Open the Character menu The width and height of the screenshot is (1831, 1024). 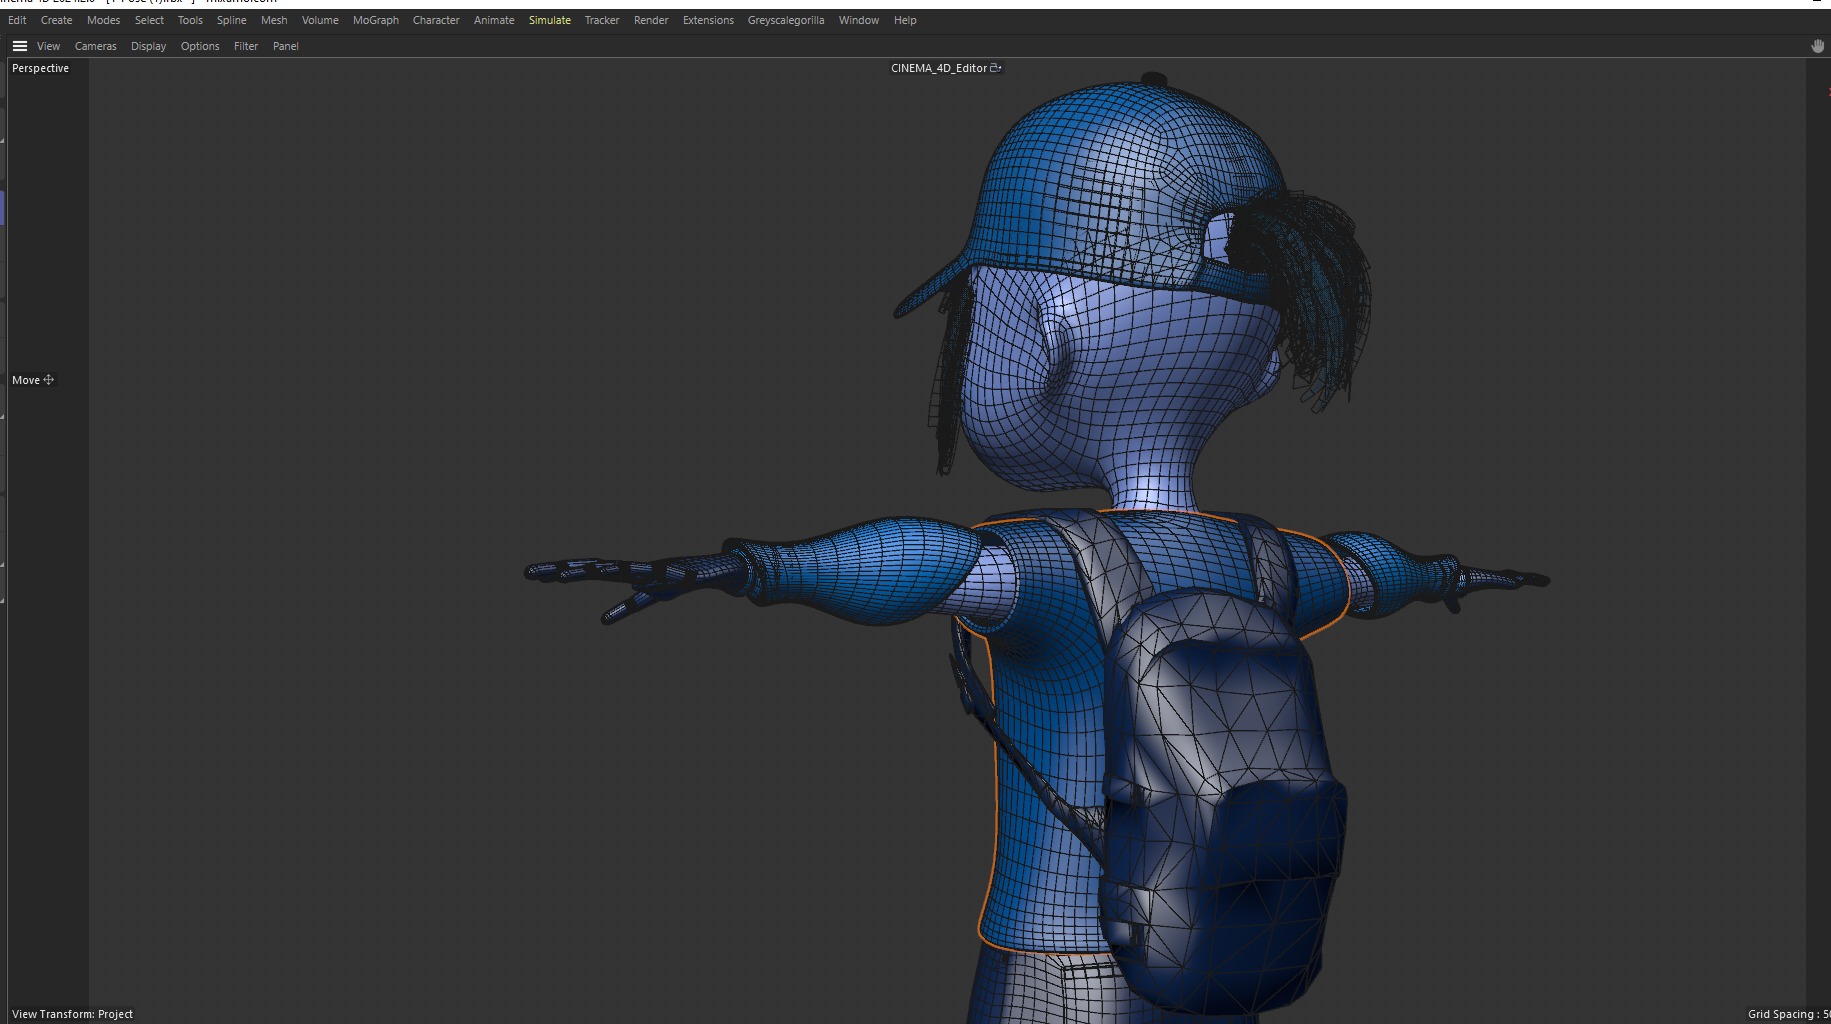436,20
